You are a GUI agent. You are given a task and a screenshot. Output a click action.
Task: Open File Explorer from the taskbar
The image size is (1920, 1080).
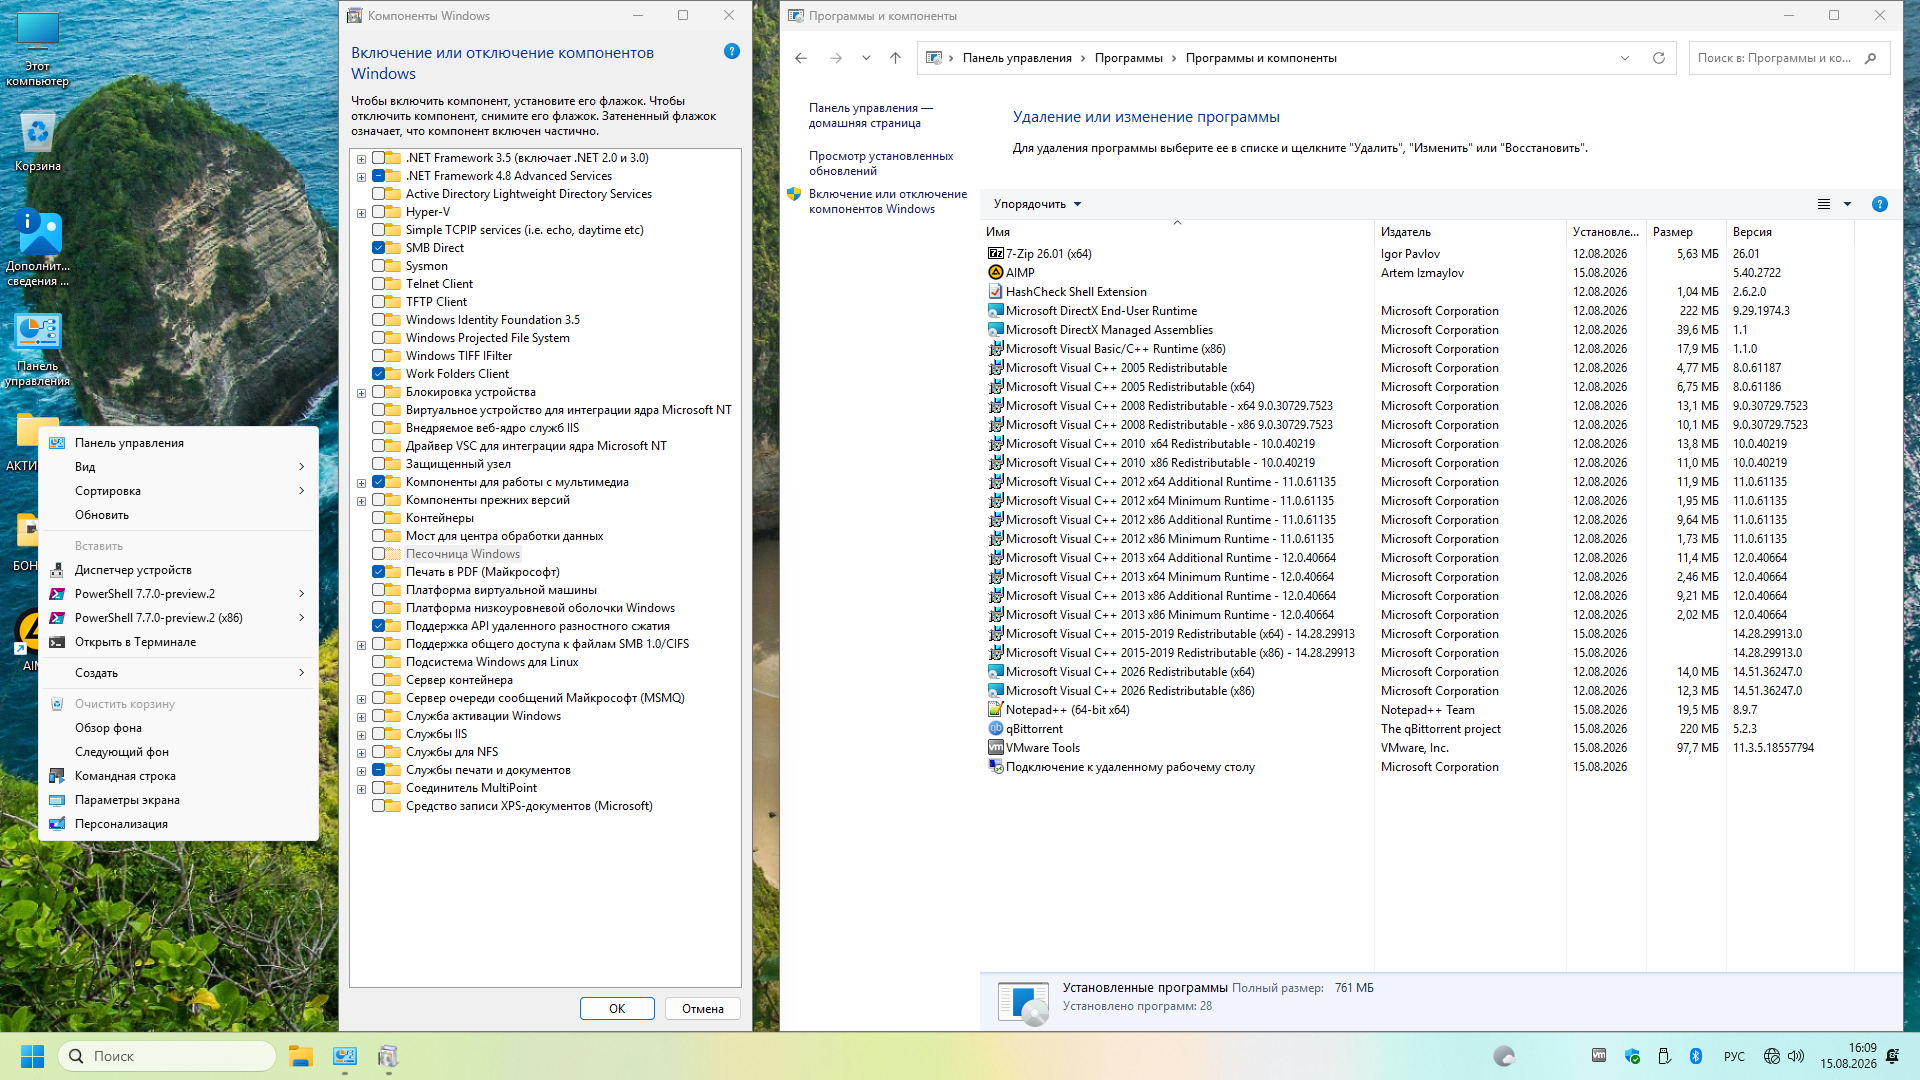coord(301,1056)
